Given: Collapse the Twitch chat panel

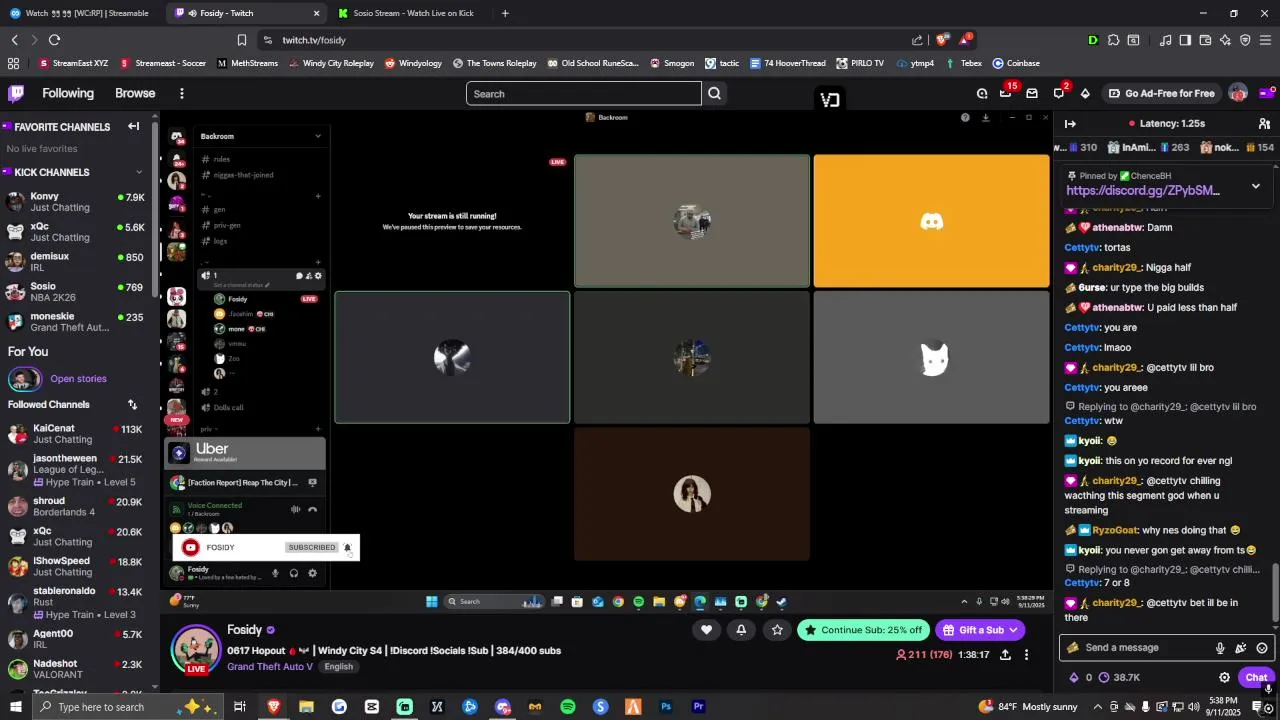Looking at the screenshot, I should [x=1070, y=123].
